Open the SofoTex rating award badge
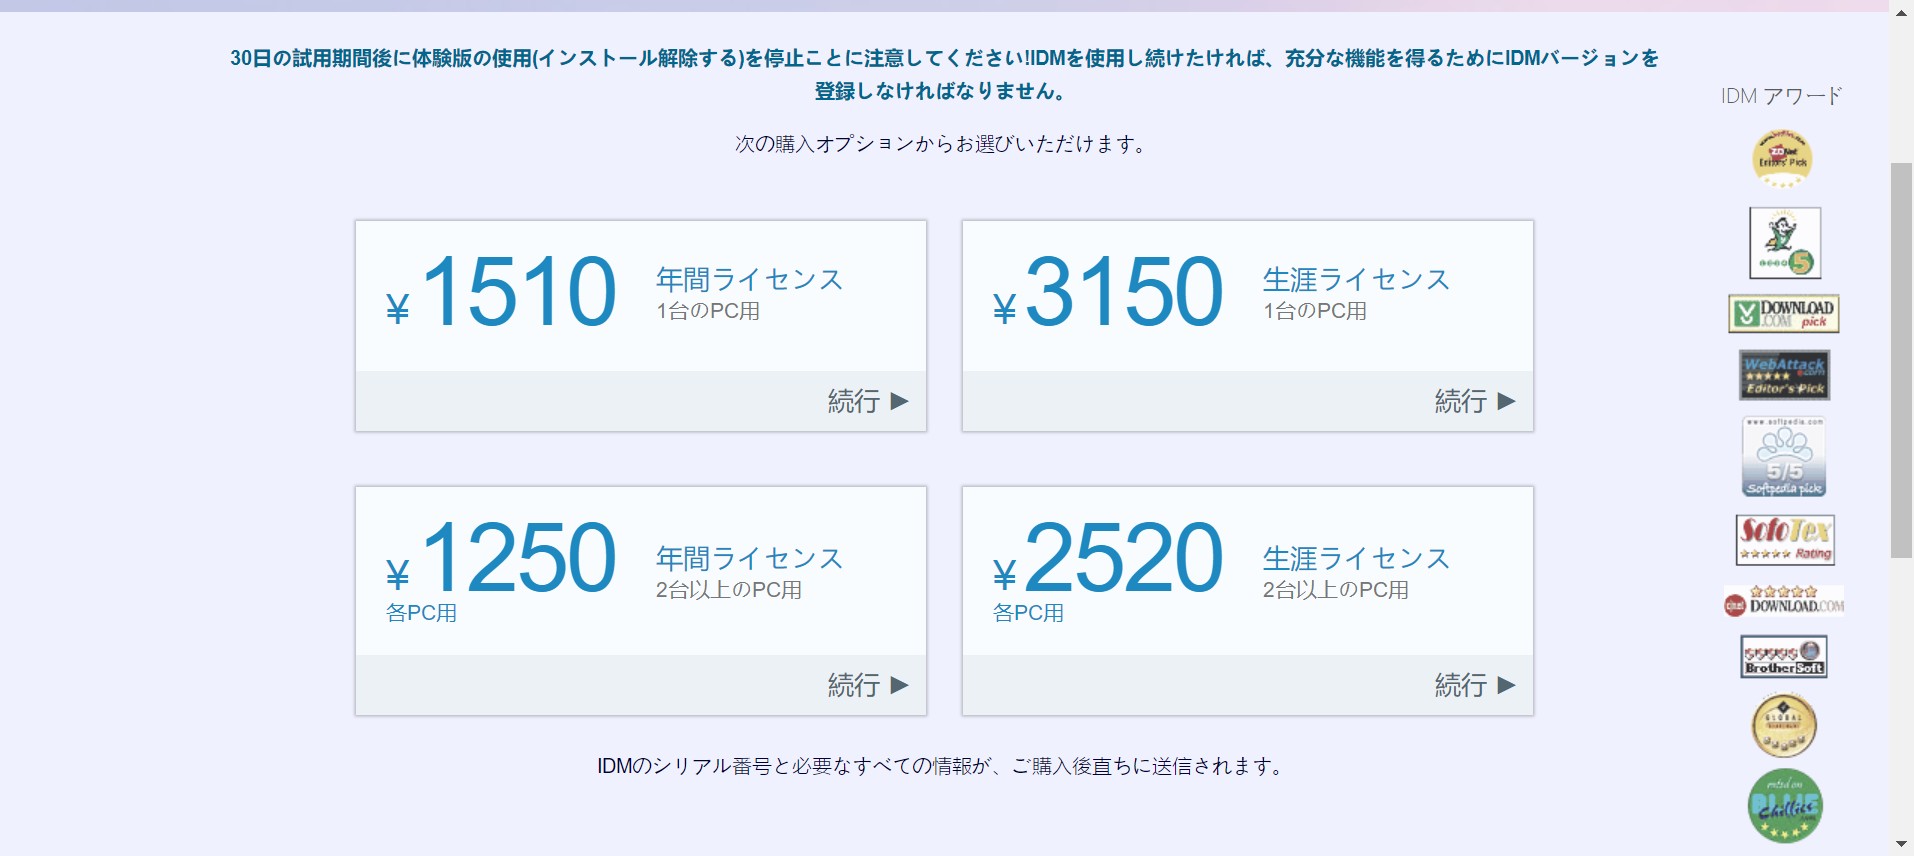This screenshot has height=856, width=1914. [1785, 540]
